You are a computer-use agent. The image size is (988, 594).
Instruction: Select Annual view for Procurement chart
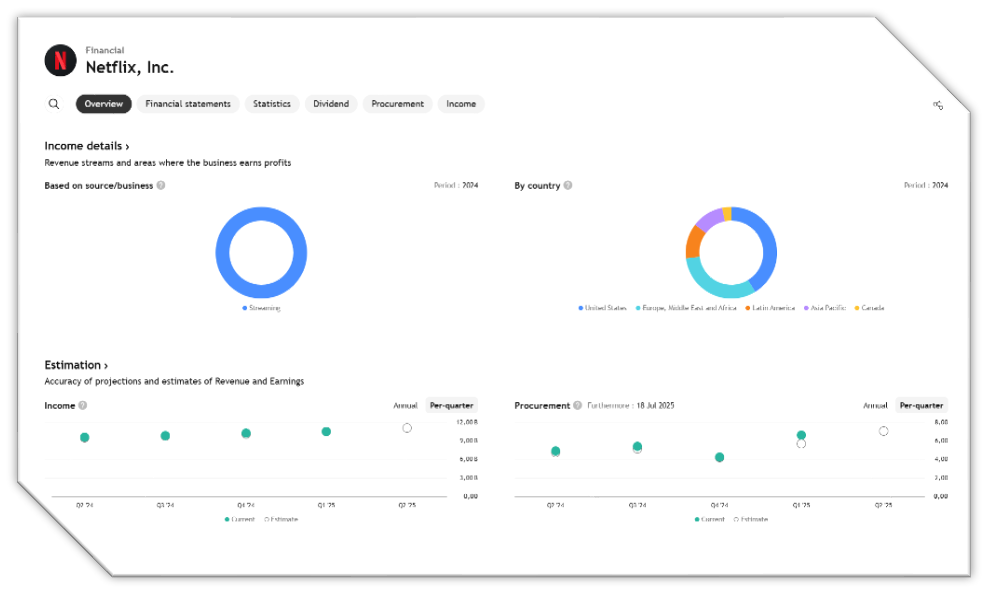(875, 406)
